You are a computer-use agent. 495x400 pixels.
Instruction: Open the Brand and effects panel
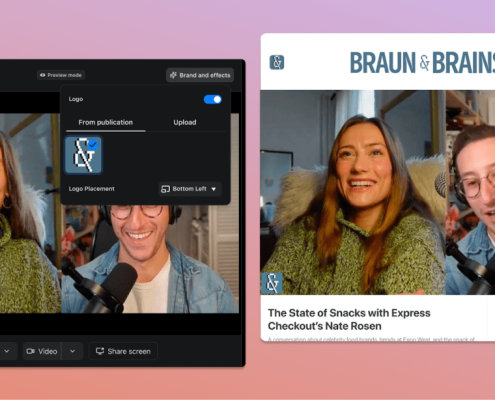click(200, 75)
